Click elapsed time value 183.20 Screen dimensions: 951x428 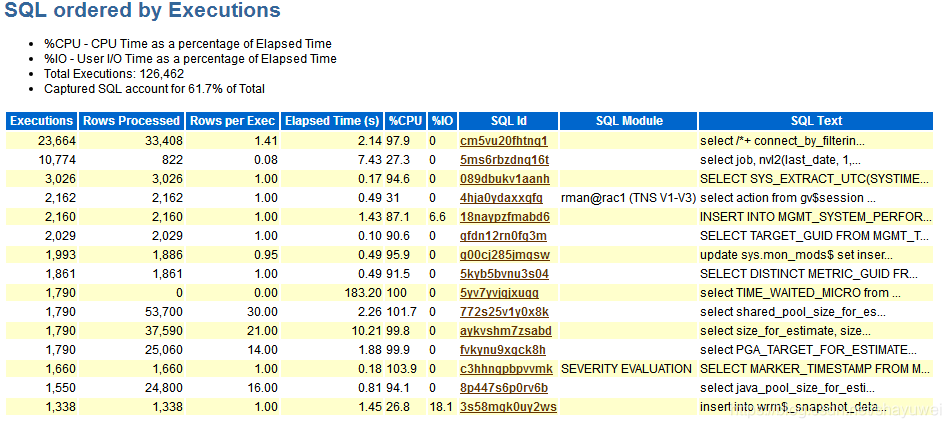pos(361,293)
